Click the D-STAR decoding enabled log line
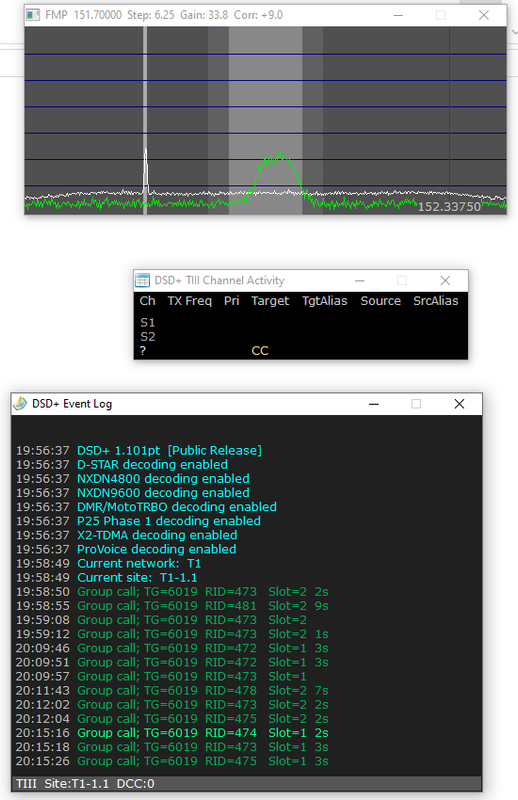 [x=122, y=465]
